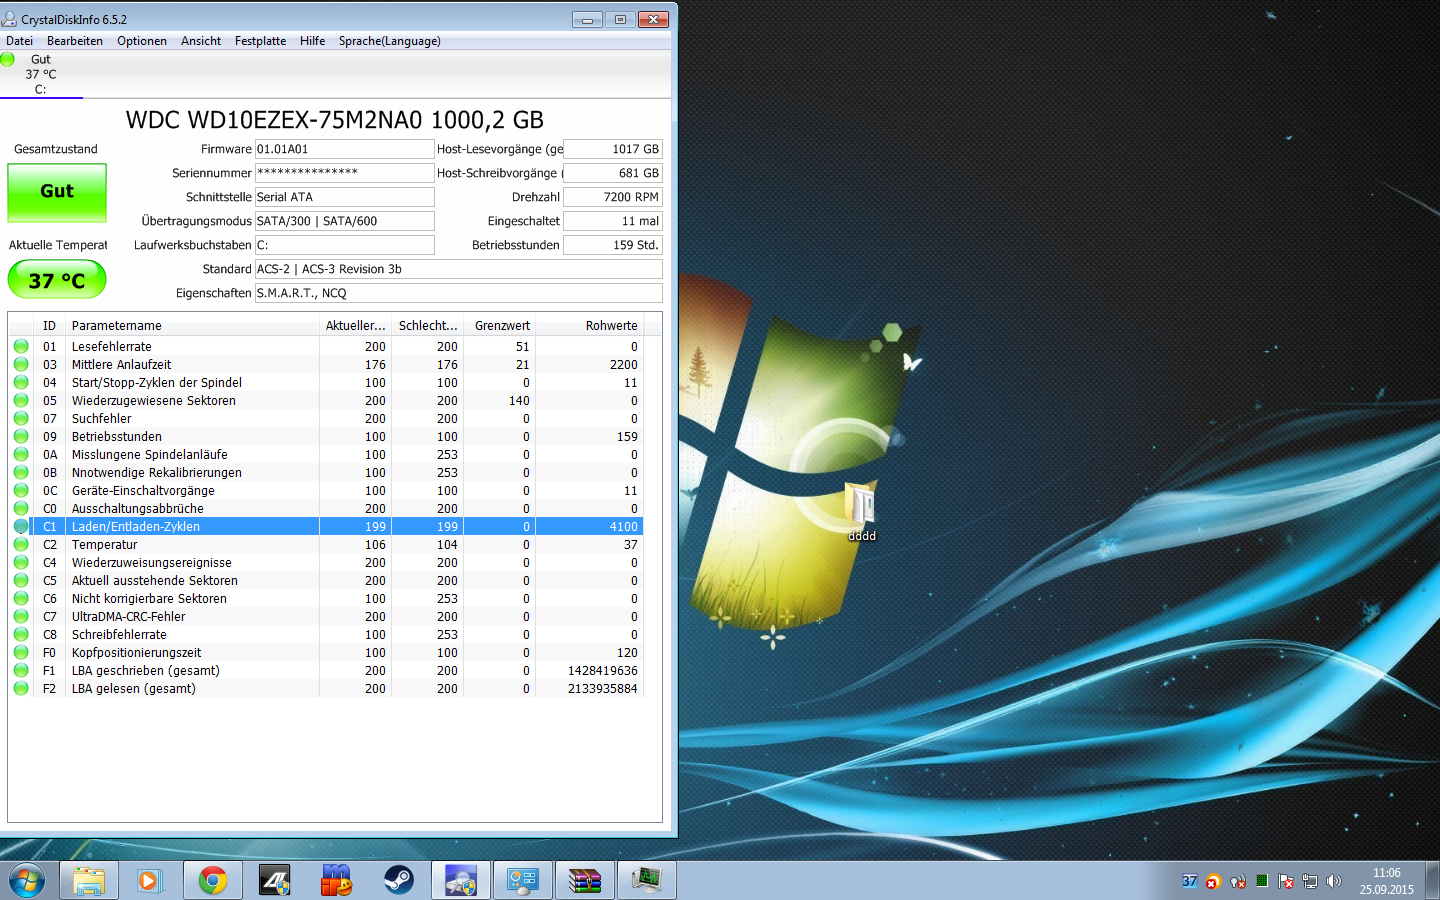
Task: Click the status circle for C1 Laden/Entladen-Zyklen
Action: point(20,526)
